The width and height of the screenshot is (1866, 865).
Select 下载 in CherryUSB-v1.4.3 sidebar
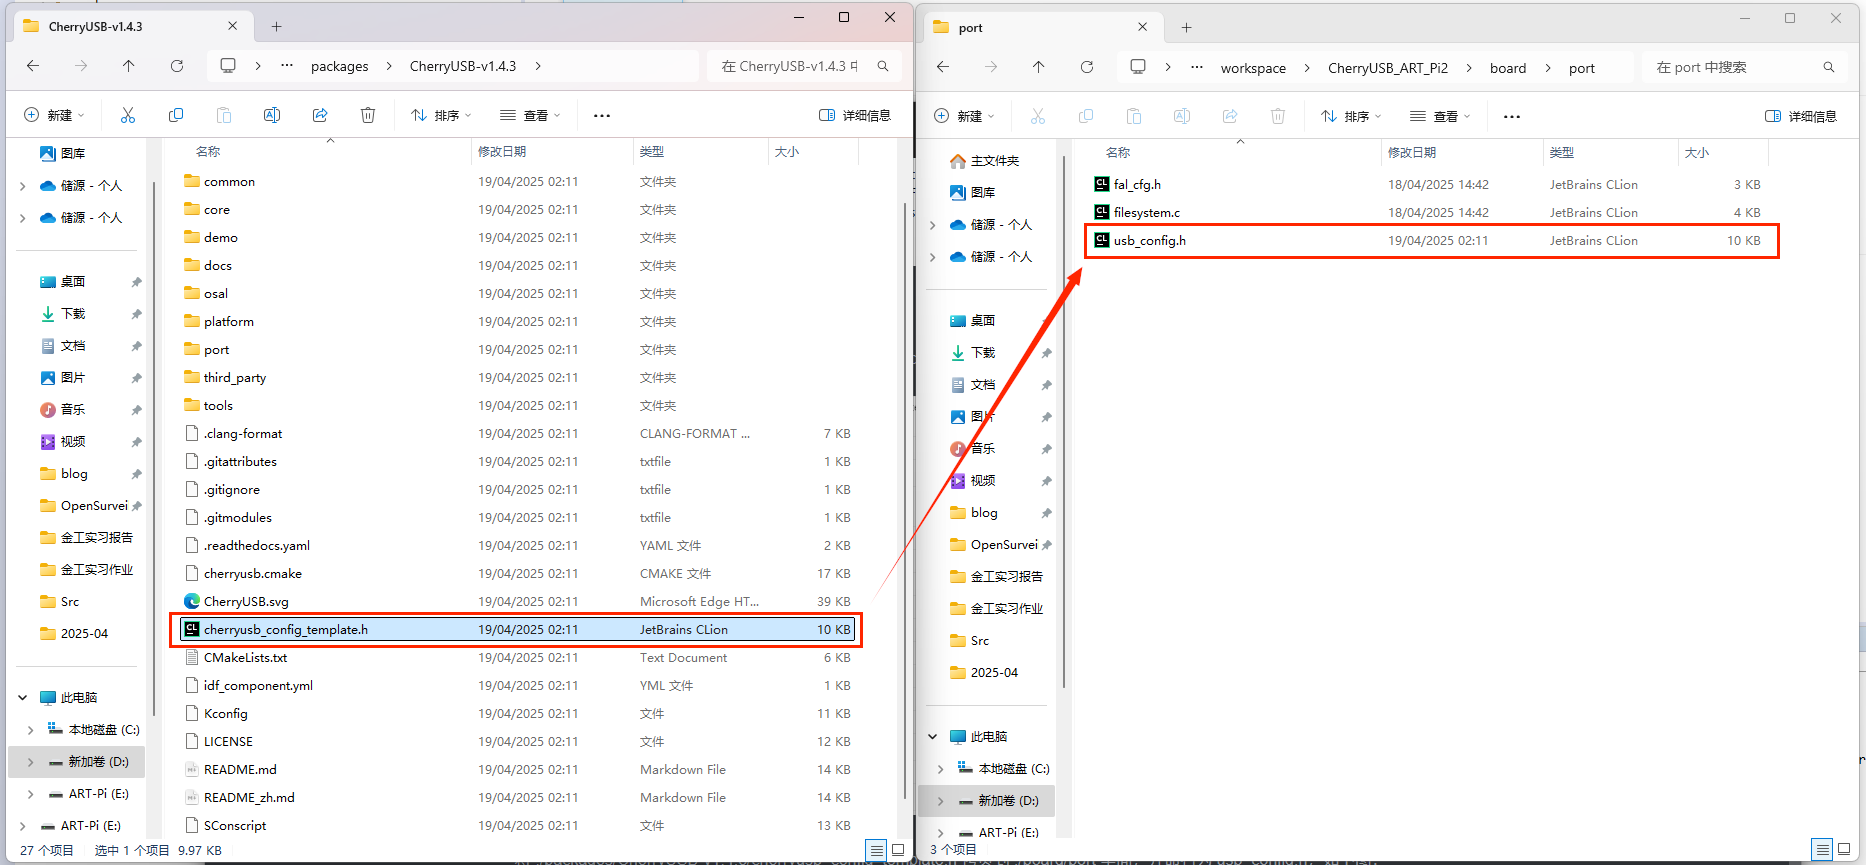63,314
